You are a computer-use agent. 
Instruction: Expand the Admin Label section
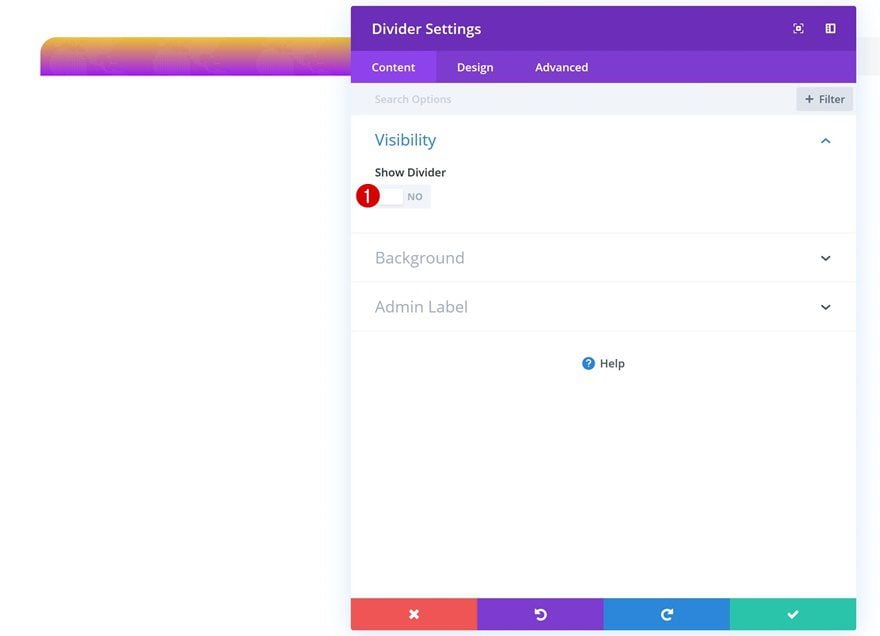point(603,307)
